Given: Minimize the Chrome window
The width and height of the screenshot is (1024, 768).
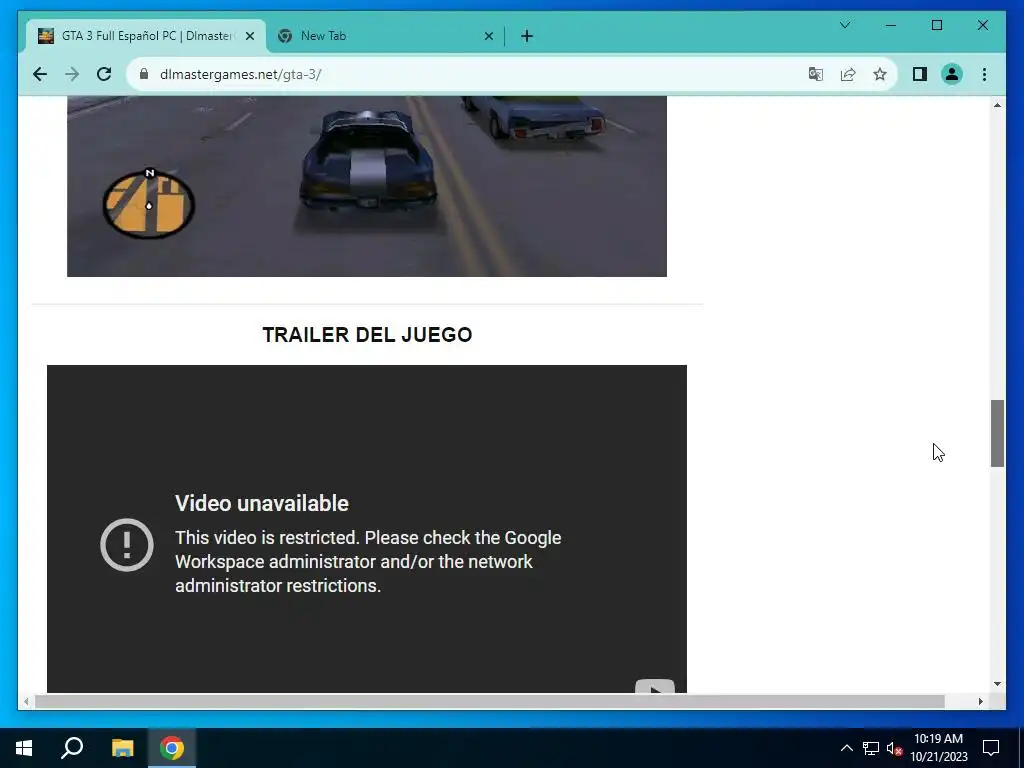Looking at the screenshot, I should (x=891, y=25).
